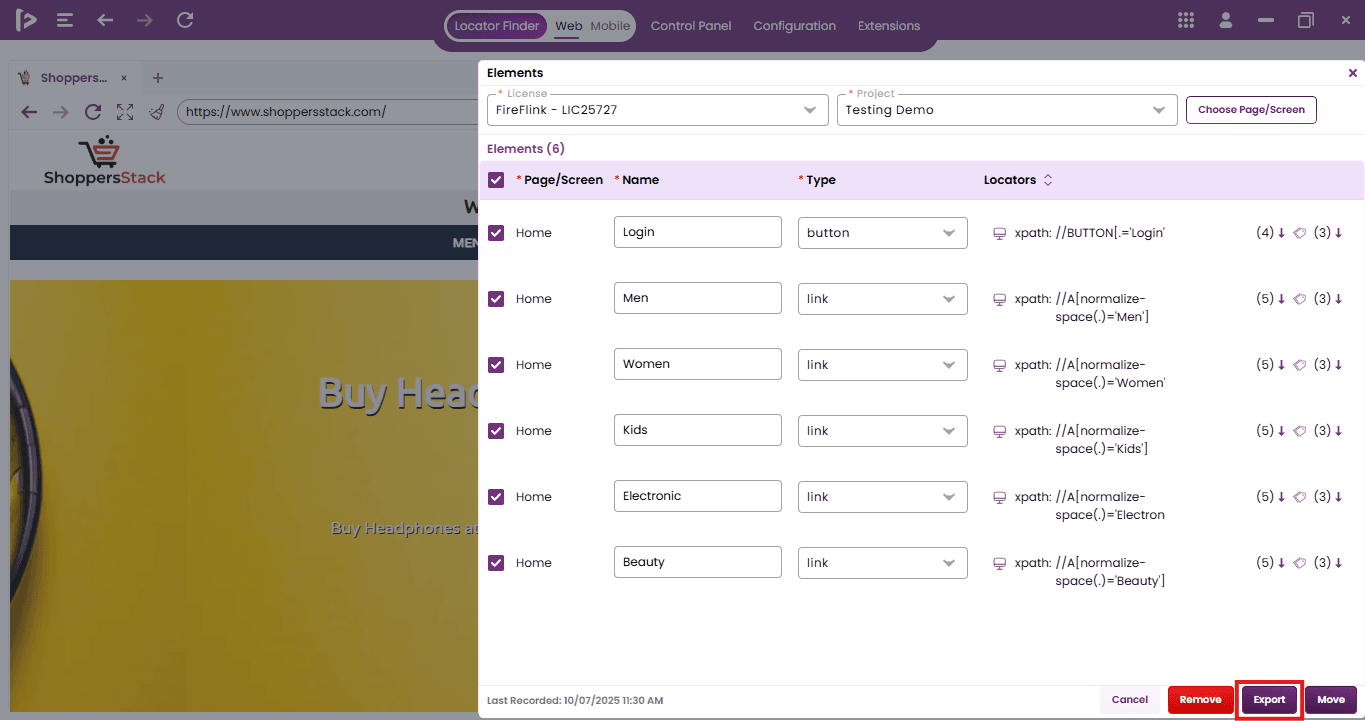Image resolution: width=1365 pixels, height=721 pixels.
Task: Uncheck the Electronic row checkbox
Action: tap(496, 497)
